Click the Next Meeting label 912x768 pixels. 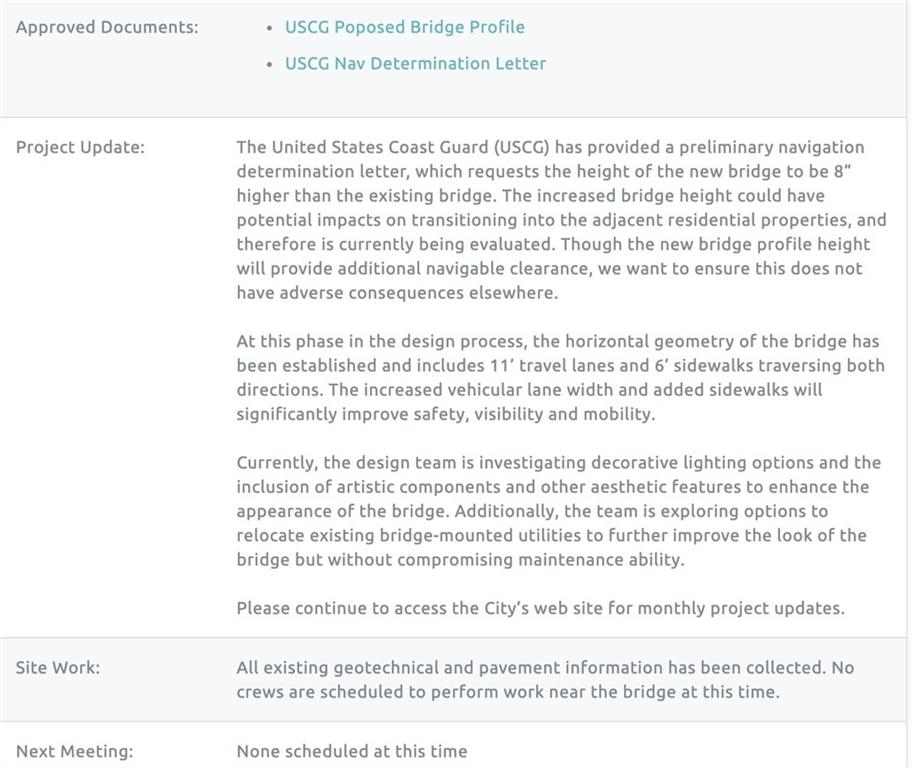click(74, 751)
